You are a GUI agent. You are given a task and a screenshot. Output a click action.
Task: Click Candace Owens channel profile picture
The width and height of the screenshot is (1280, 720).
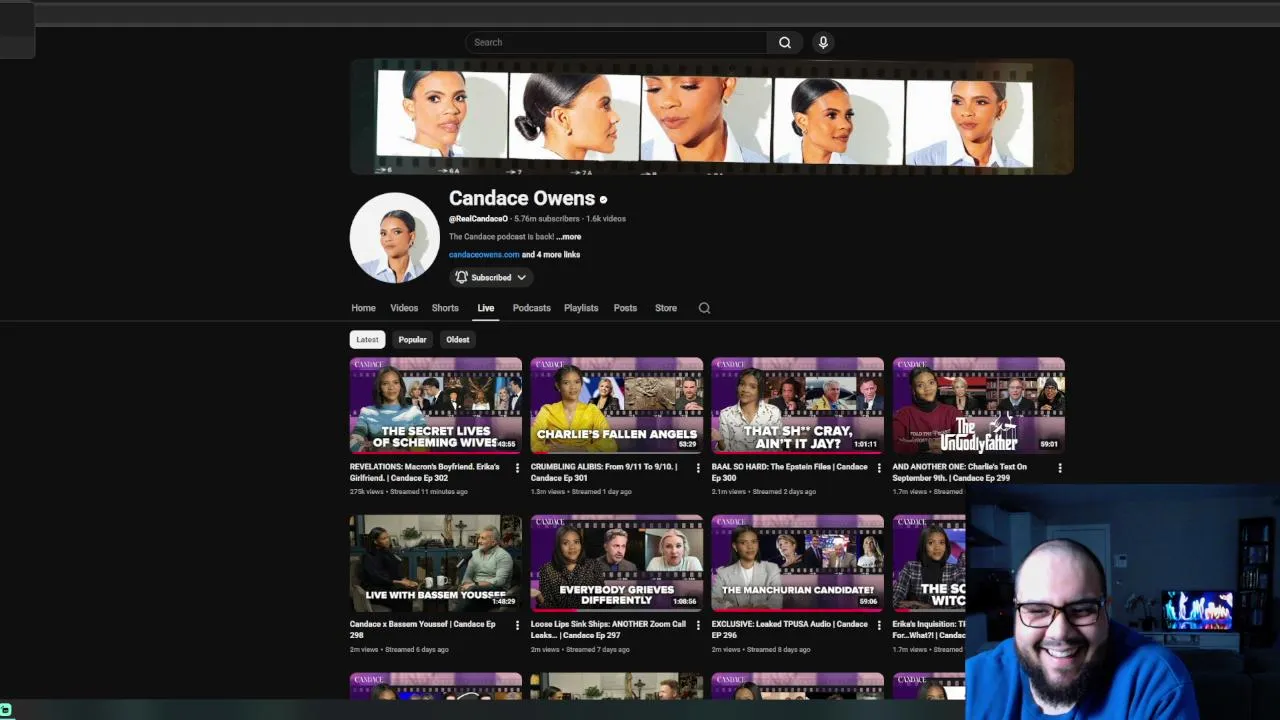coord(394,238)
